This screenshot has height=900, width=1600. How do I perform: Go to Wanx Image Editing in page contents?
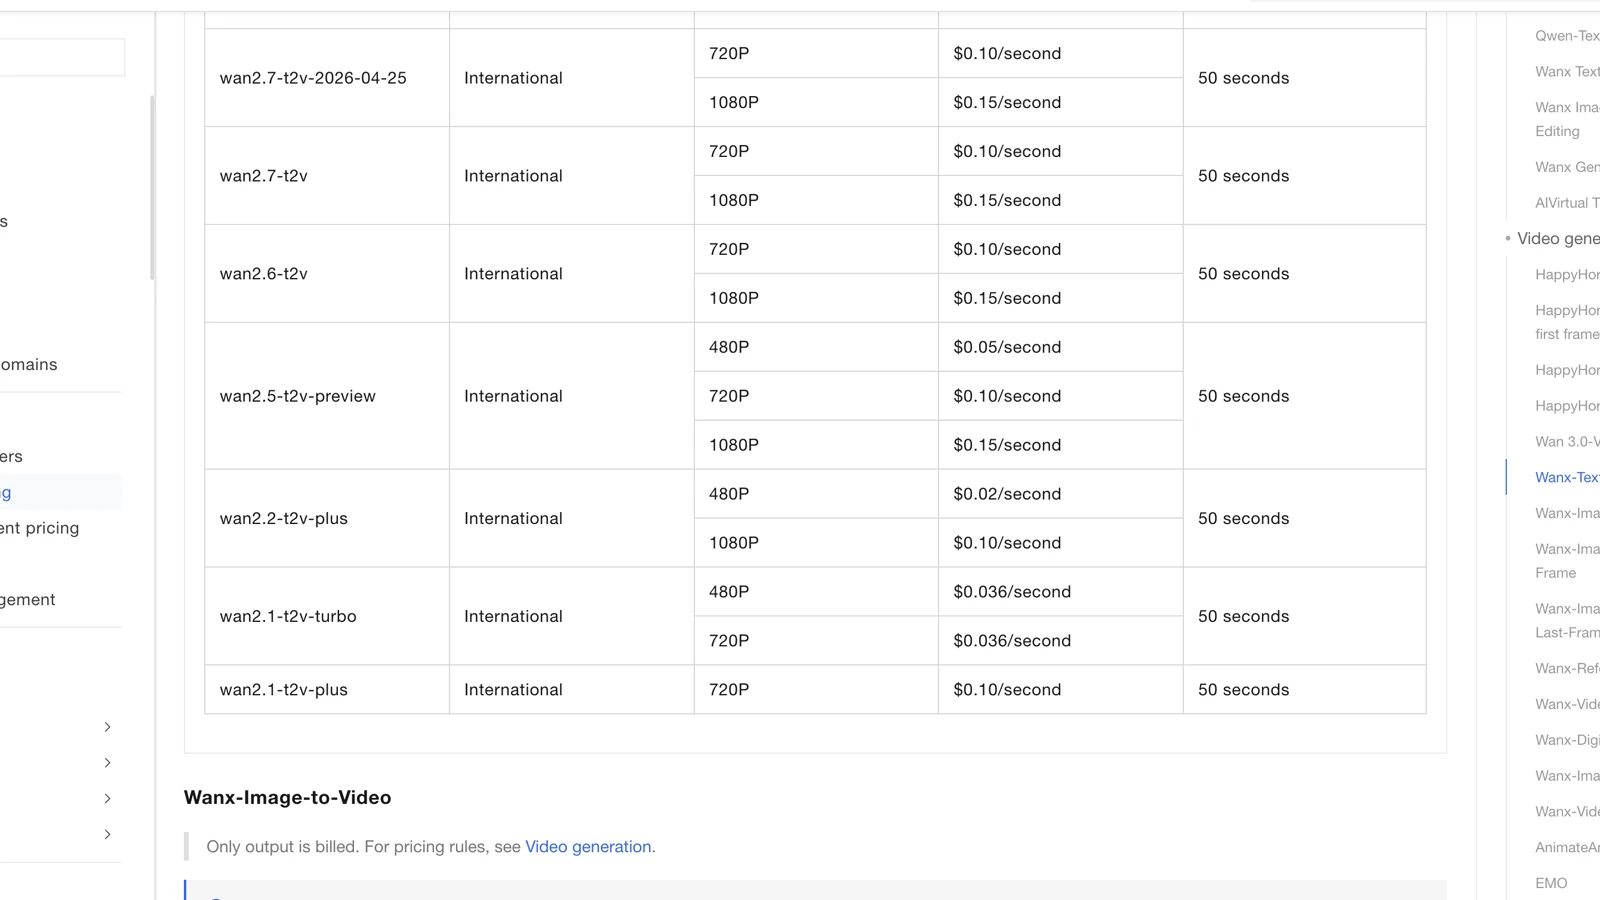[1567, 119]
